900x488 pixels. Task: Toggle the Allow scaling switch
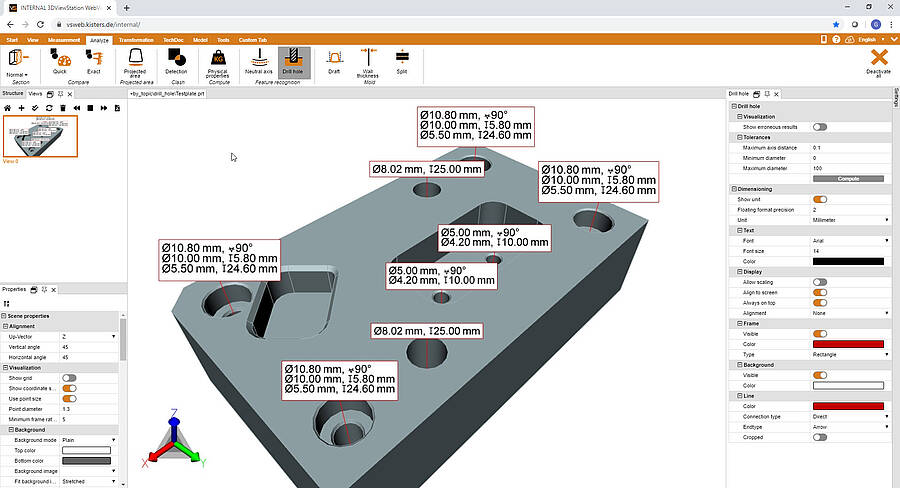pos(820,282)
